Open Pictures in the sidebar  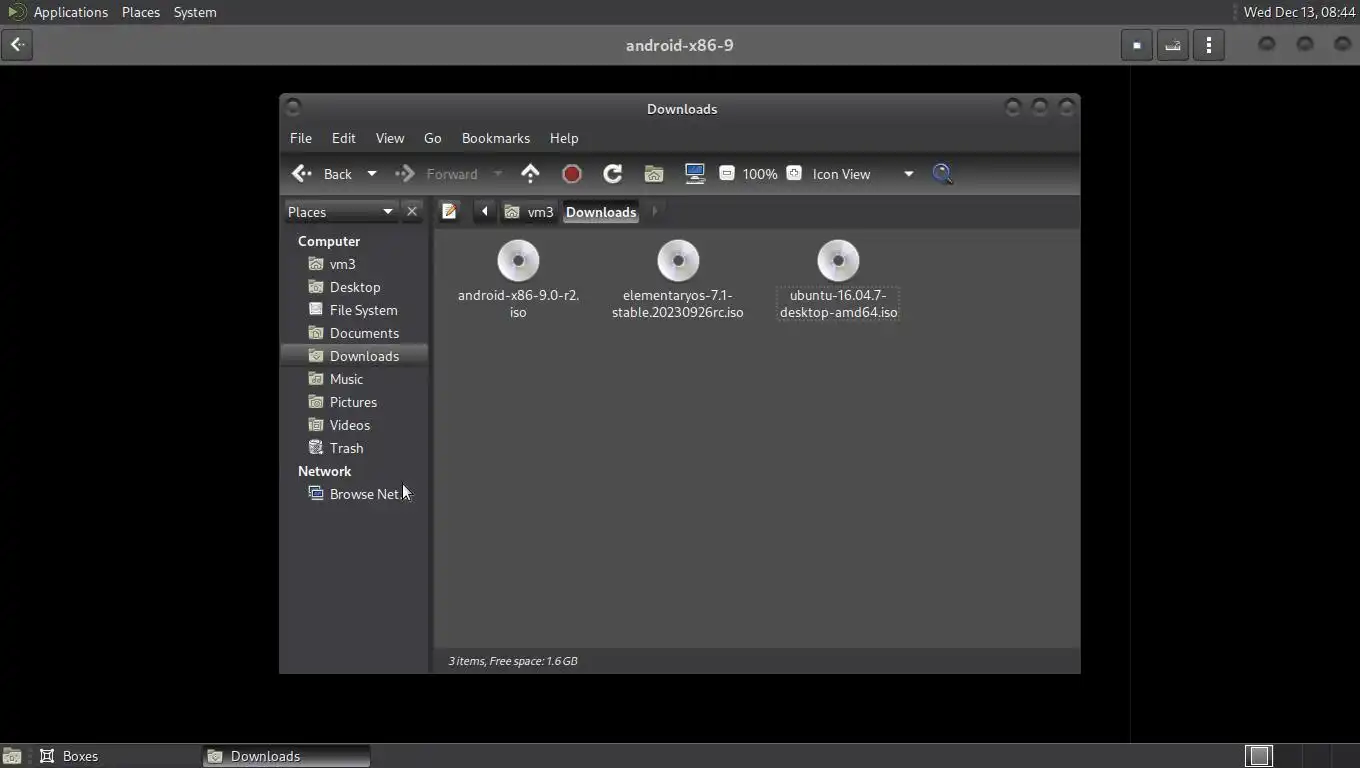click(355, 402)
